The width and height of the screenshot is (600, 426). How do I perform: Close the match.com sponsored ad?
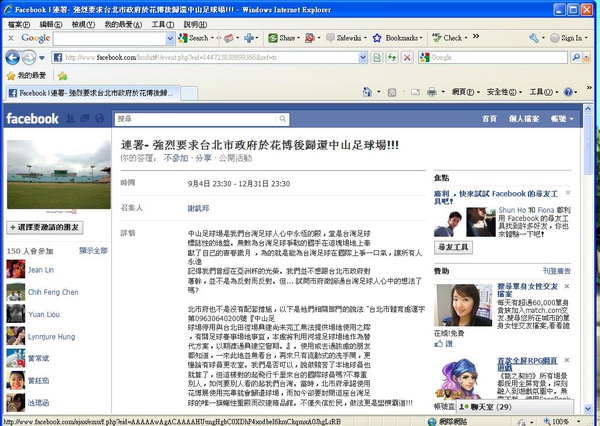(567, 286)
